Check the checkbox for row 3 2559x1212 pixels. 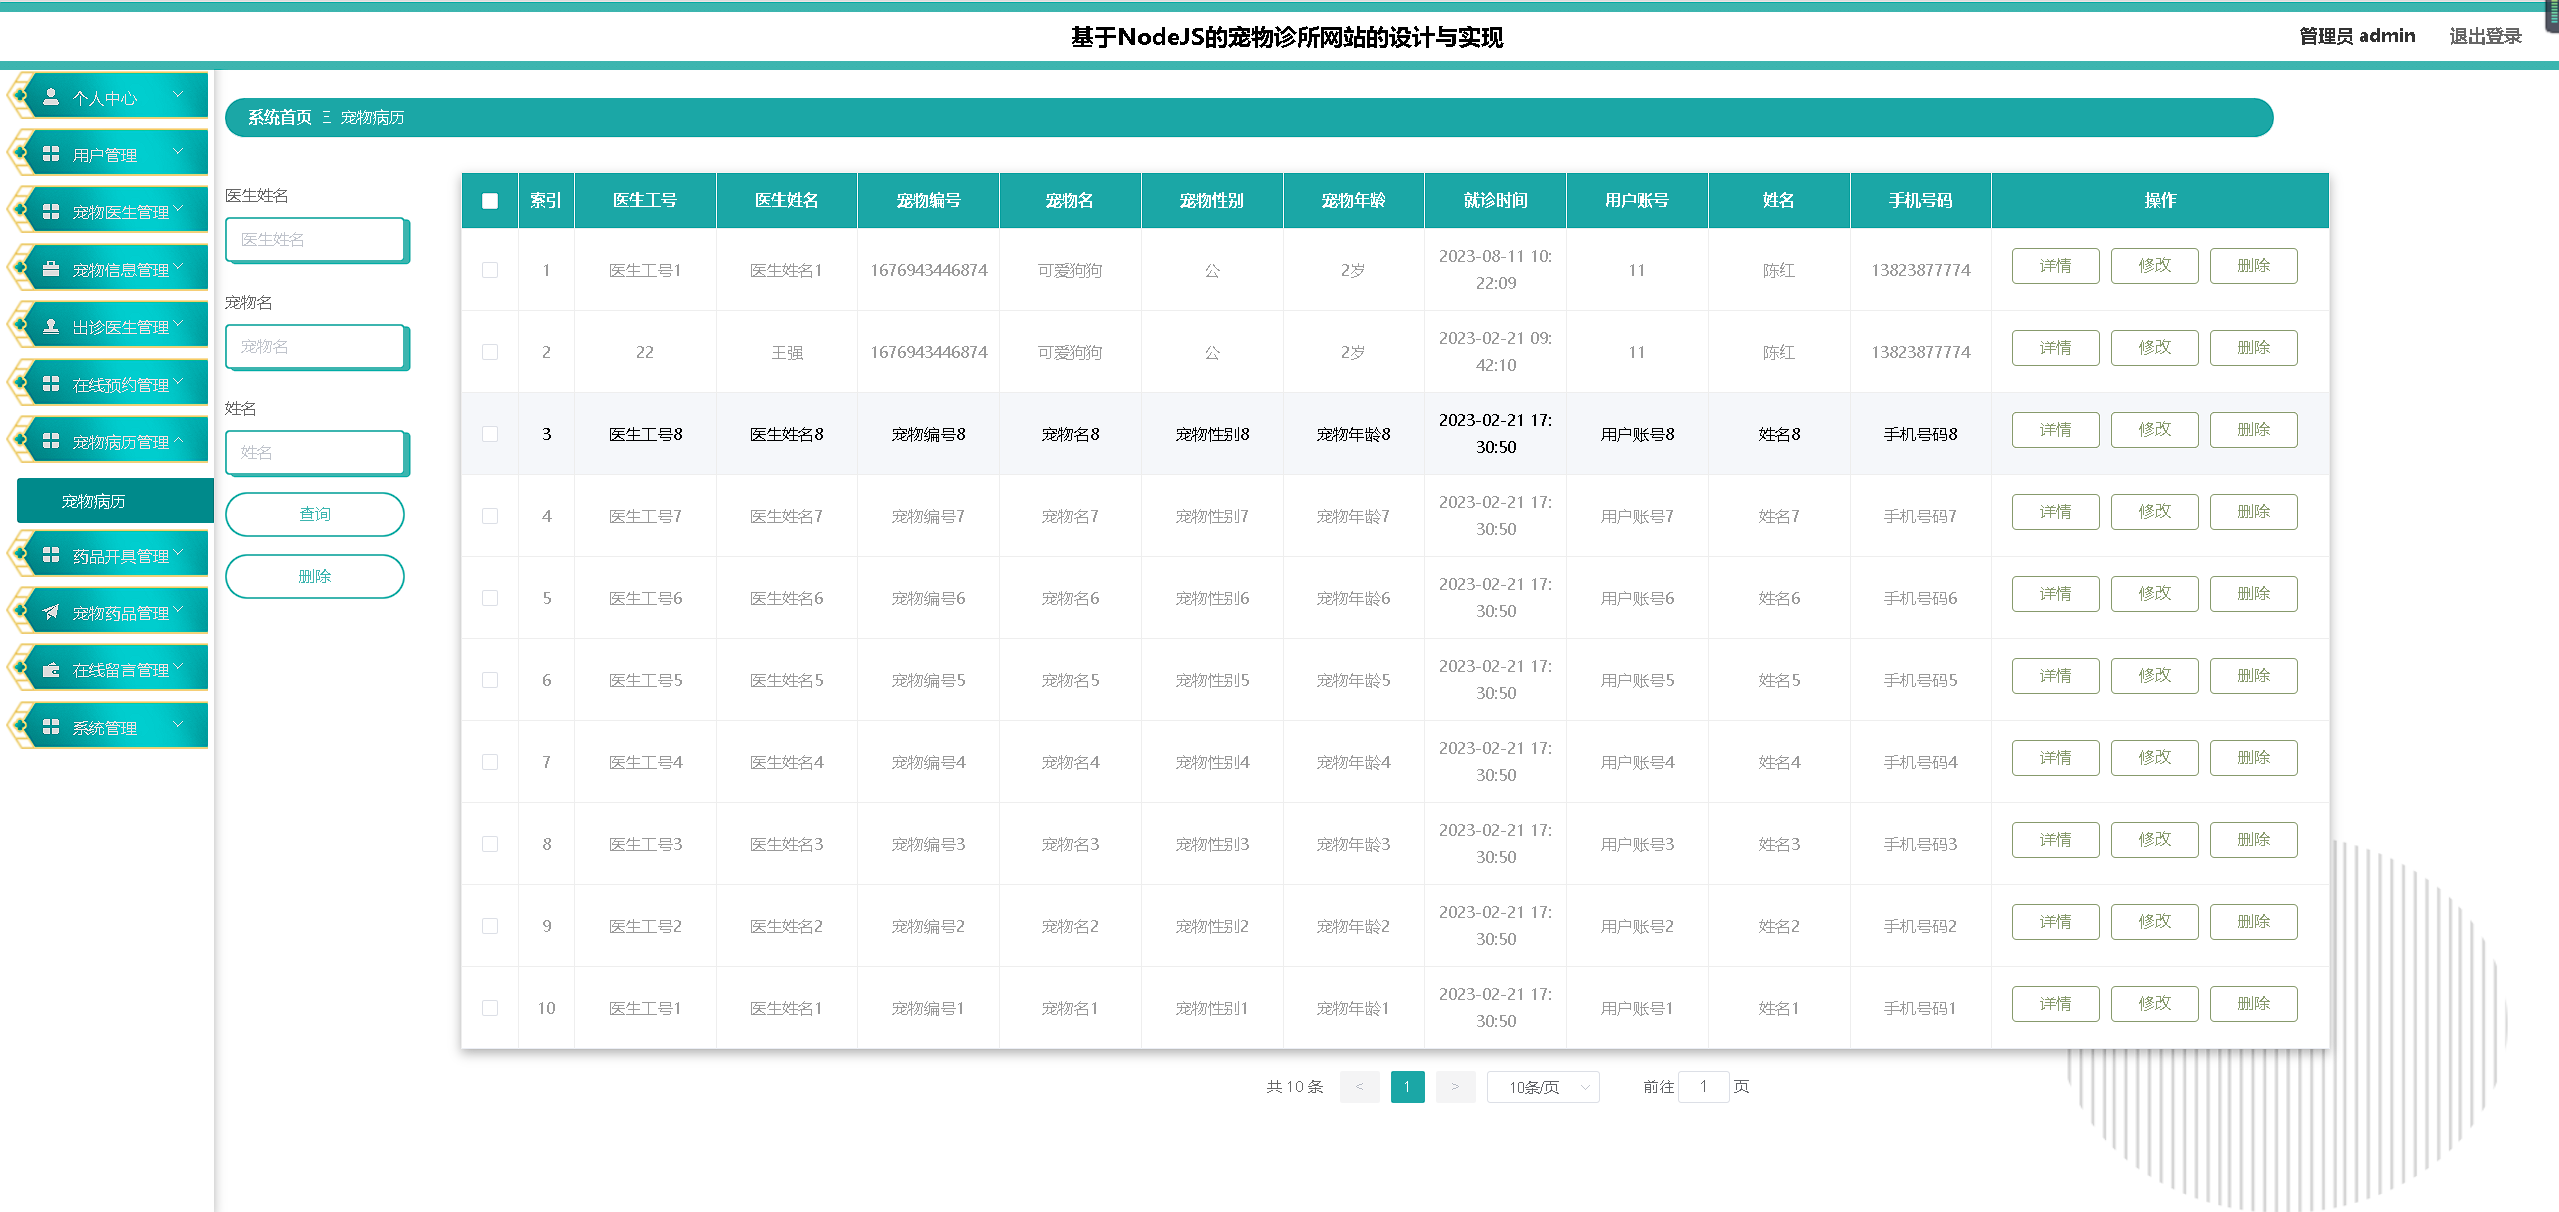tap(490, 434)
